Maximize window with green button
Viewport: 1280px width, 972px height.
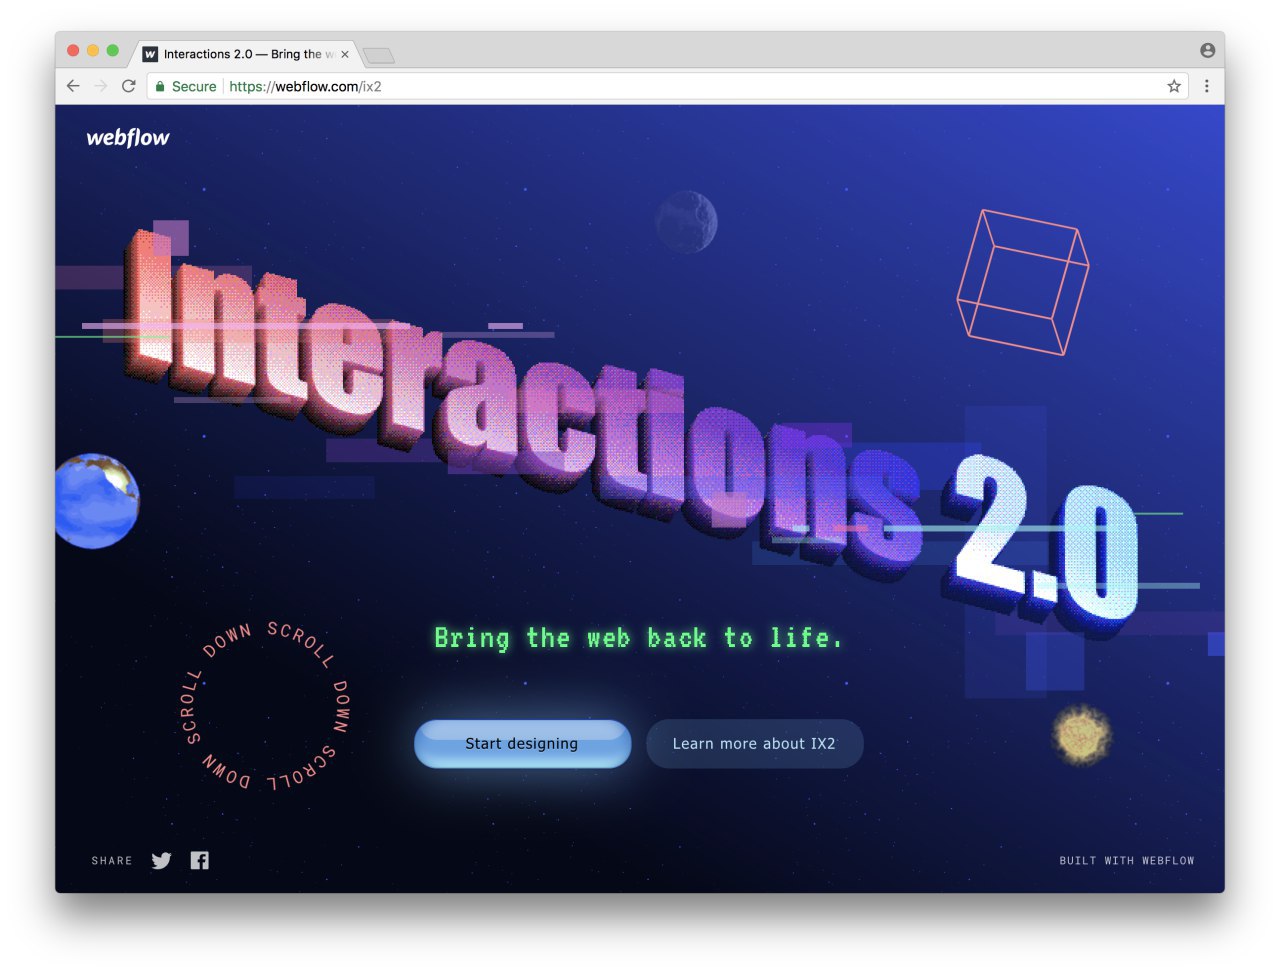coord(113,50)
